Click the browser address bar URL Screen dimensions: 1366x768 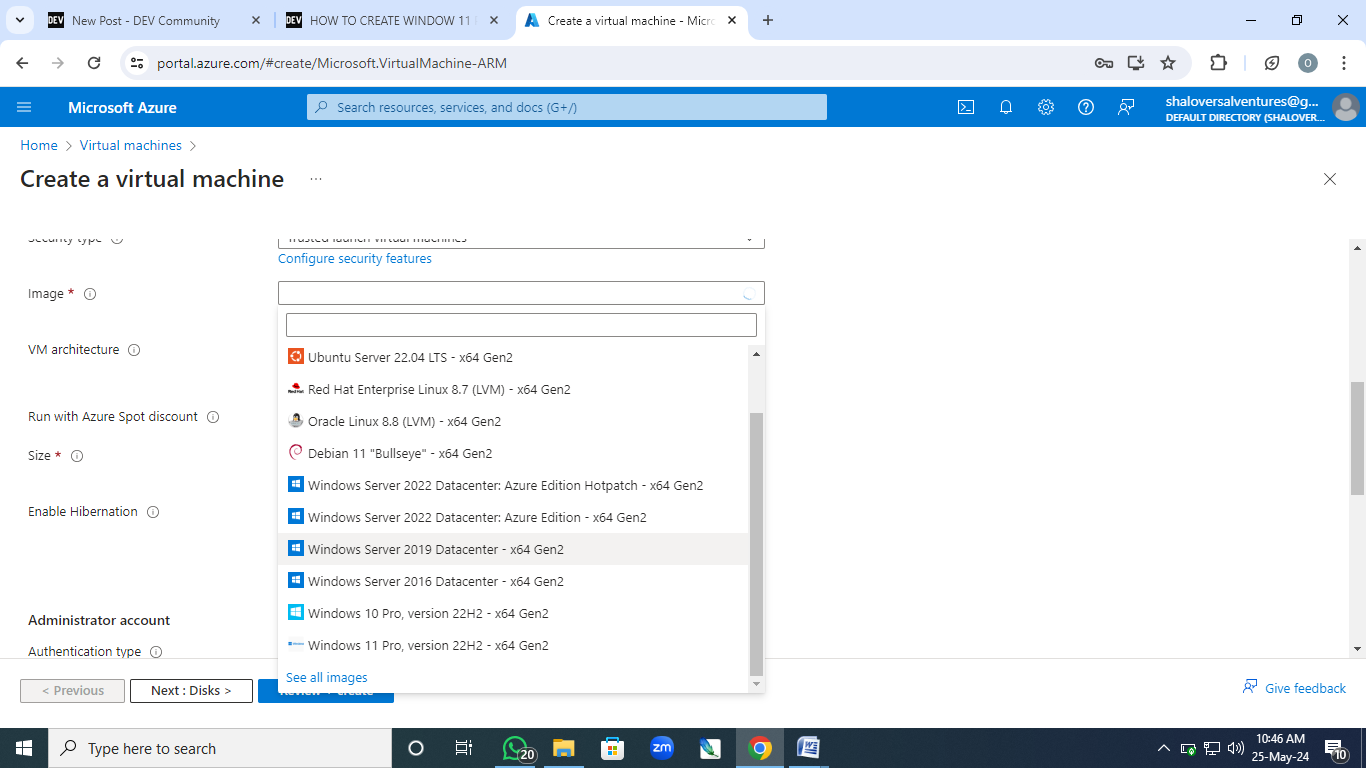point(332,63)
